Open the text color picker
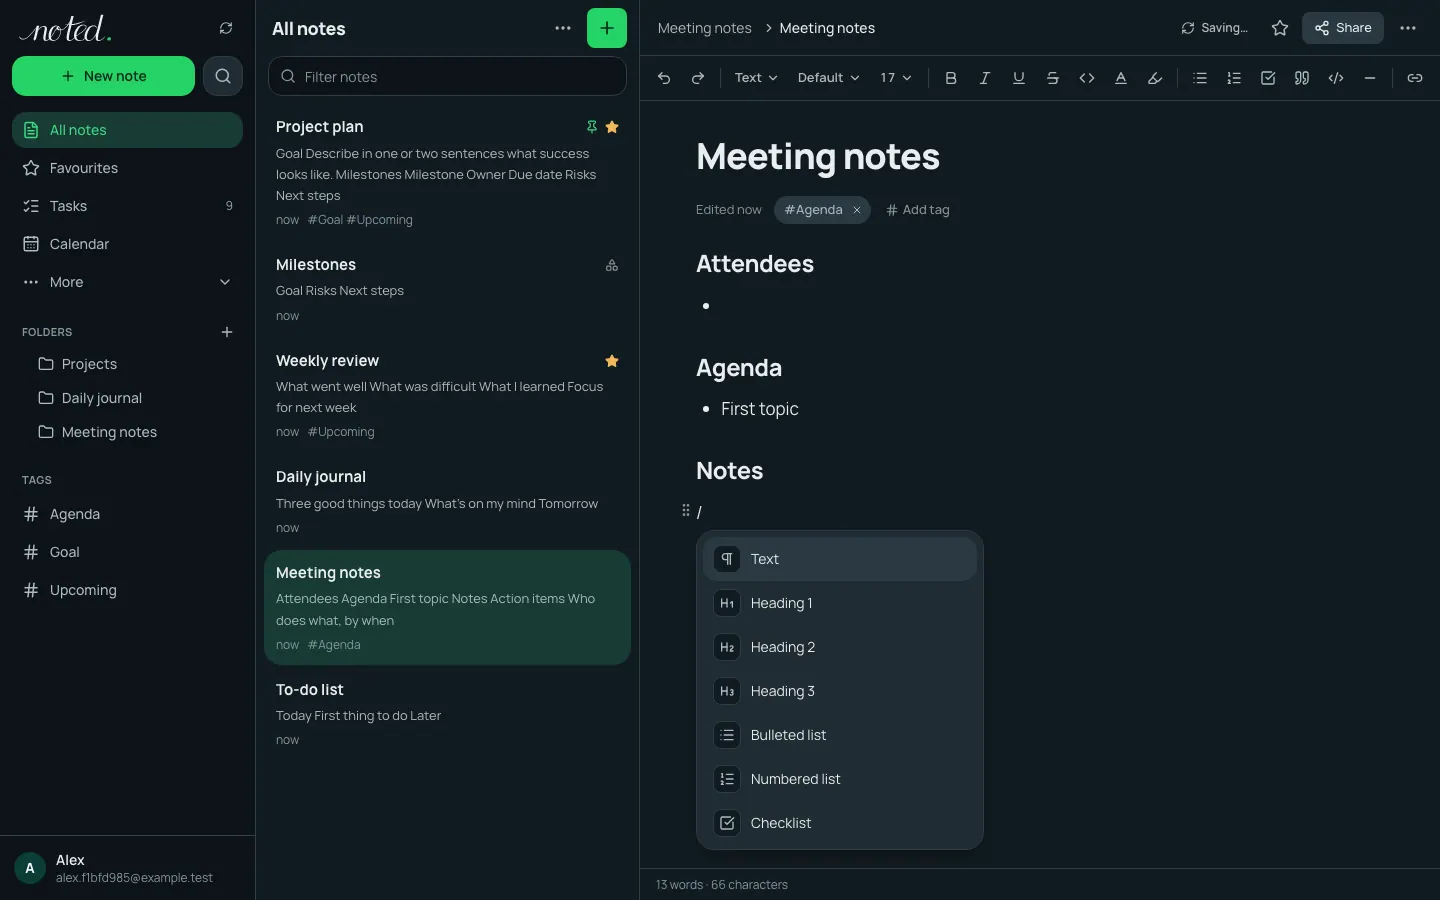The width and height of the screenshot is (1440, 900). 1121,78
